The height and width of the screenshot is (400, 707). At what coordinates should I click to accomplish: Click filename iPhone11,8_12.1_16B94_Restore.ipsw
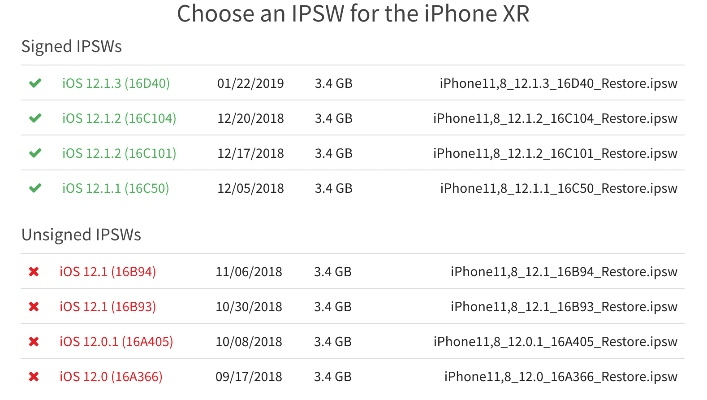click(x=564, y=271)
